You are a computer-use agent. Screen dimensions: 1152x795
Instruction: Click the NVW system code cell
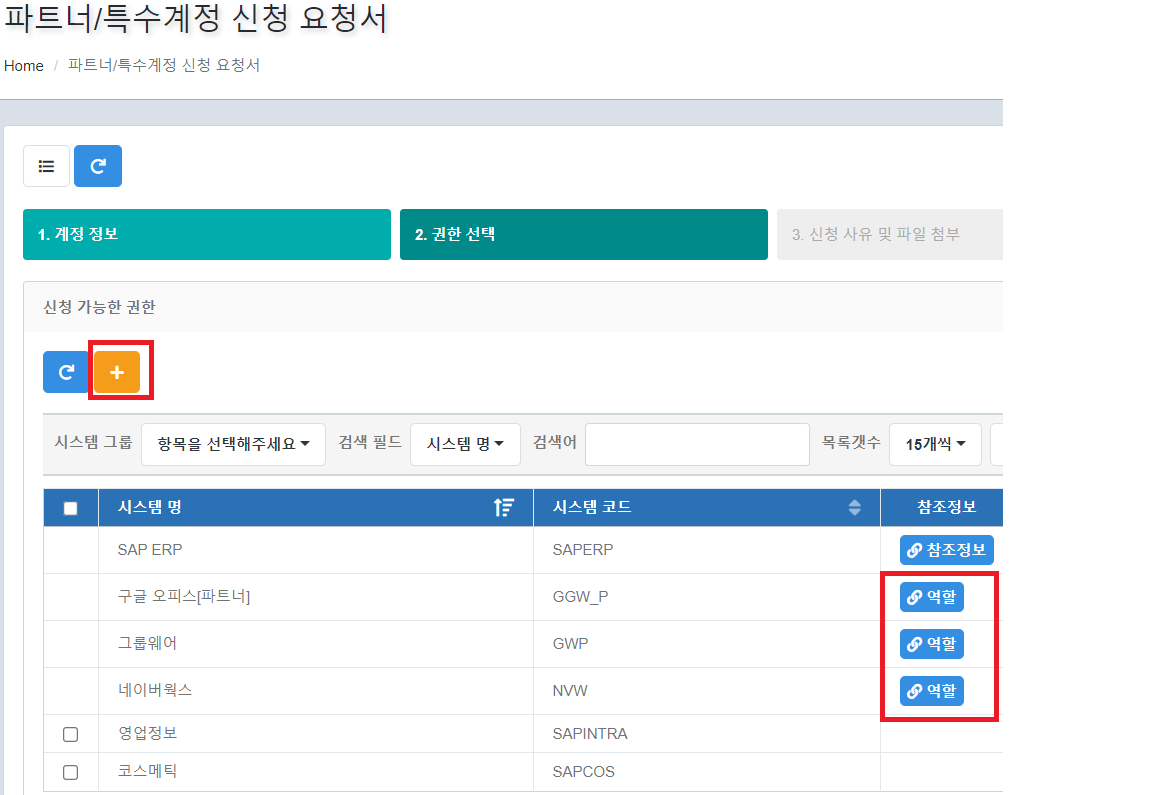tap(707, 691)
